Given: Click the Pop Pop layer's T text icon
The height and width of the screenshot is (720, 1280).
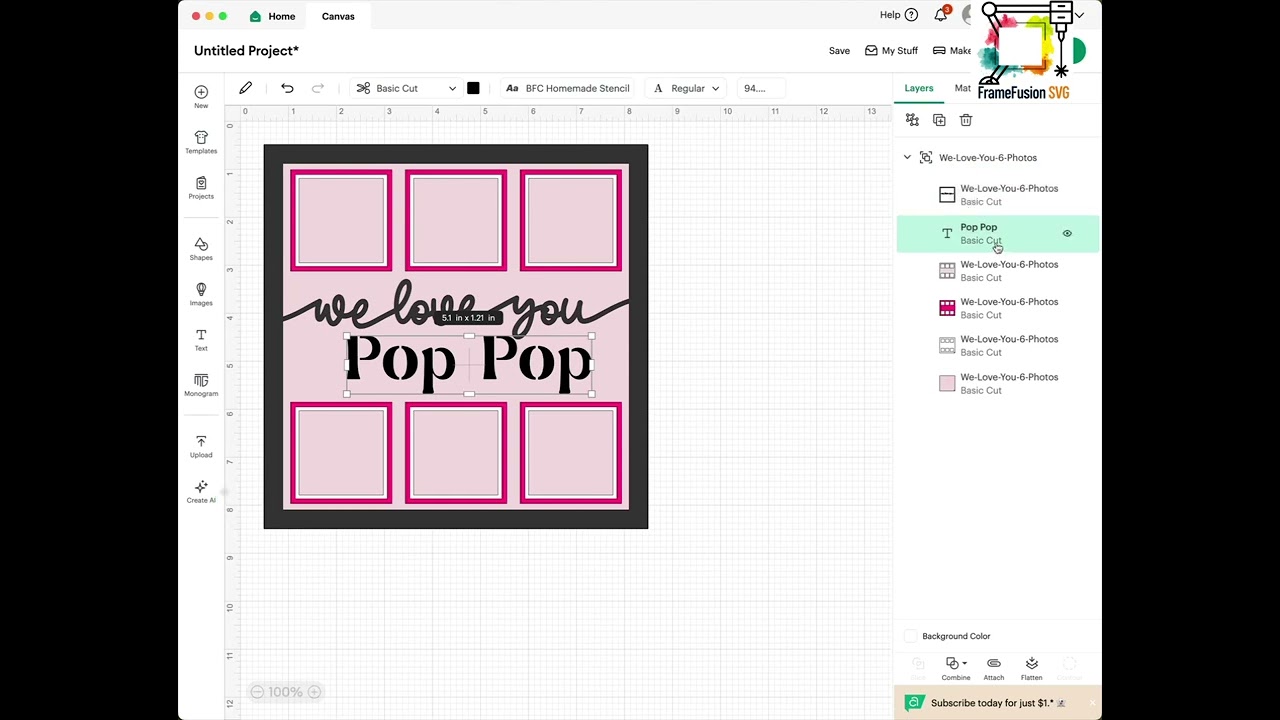Looking at the screenshot, I should point(947,234).
